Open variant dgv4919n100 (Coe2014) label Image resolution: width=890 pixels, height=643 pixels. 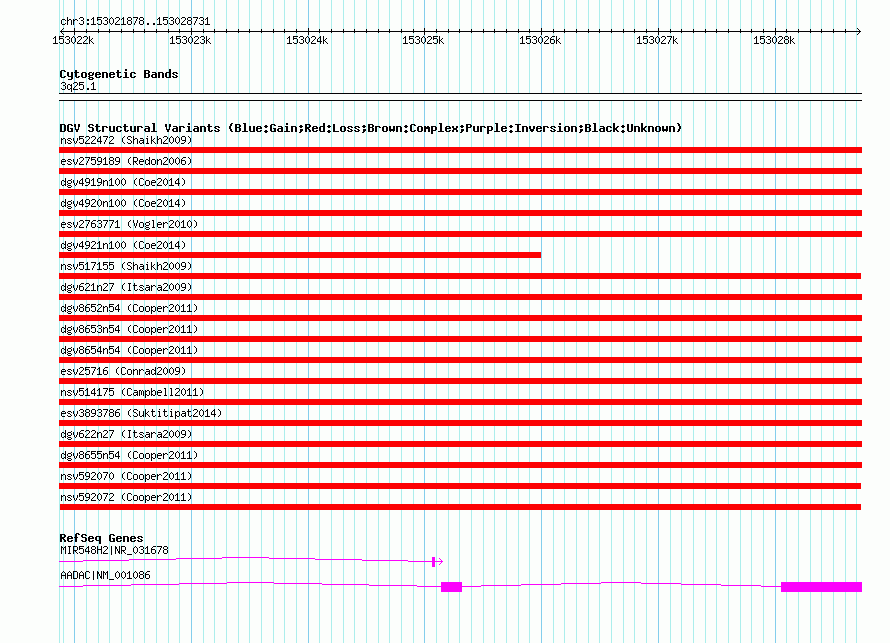(123, 182)
